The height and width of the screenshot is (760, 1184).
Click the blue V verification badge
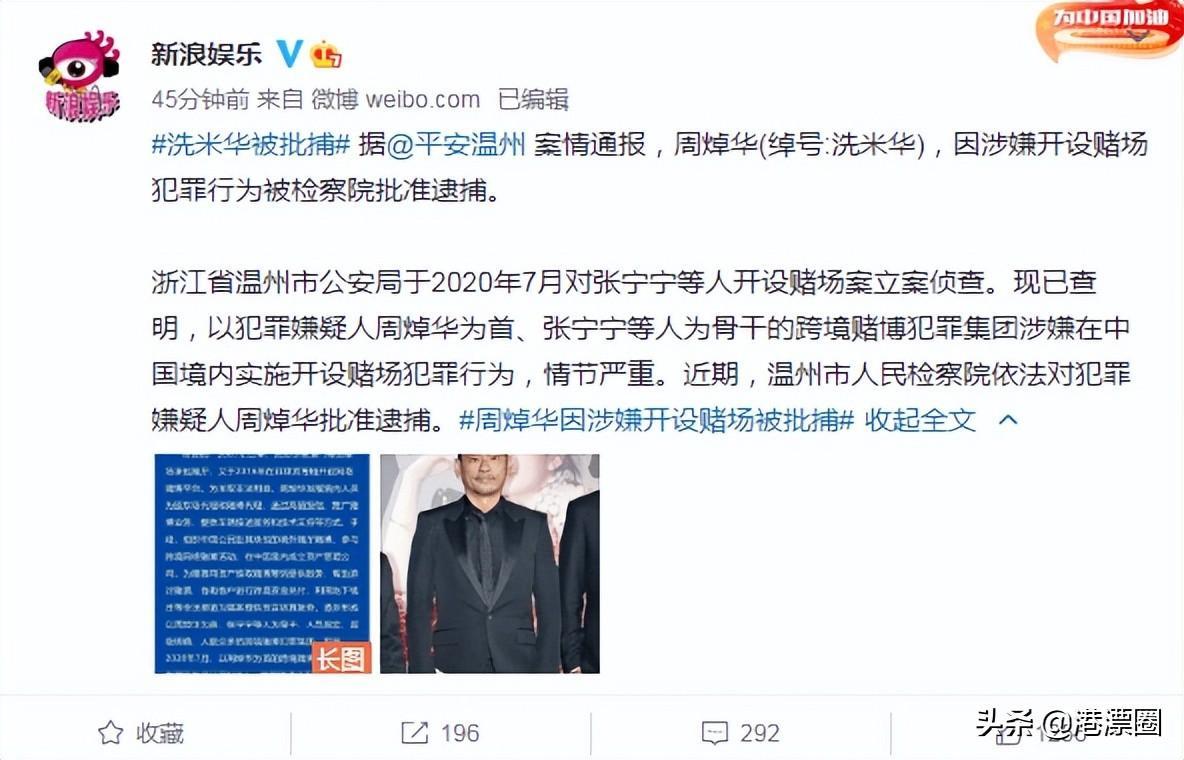[288, 54]
